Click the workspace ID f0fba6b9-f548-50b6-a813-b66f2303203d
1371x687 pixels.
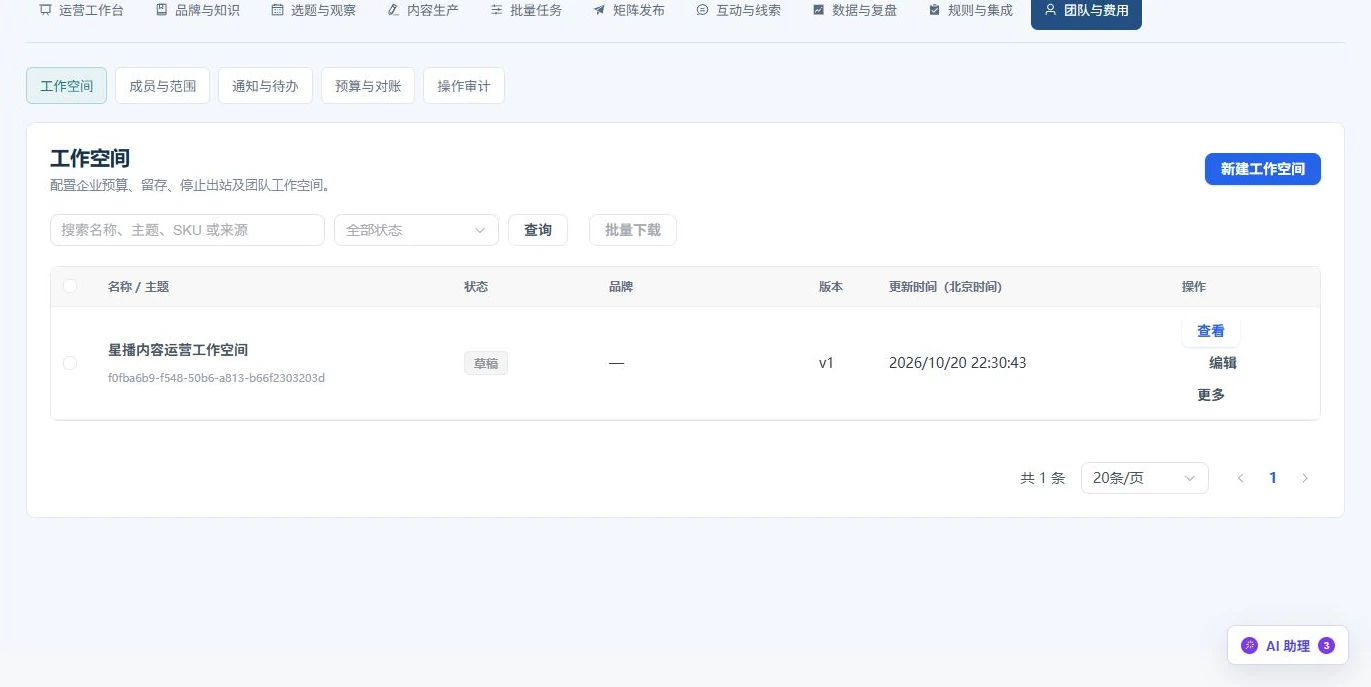point(216,378)
